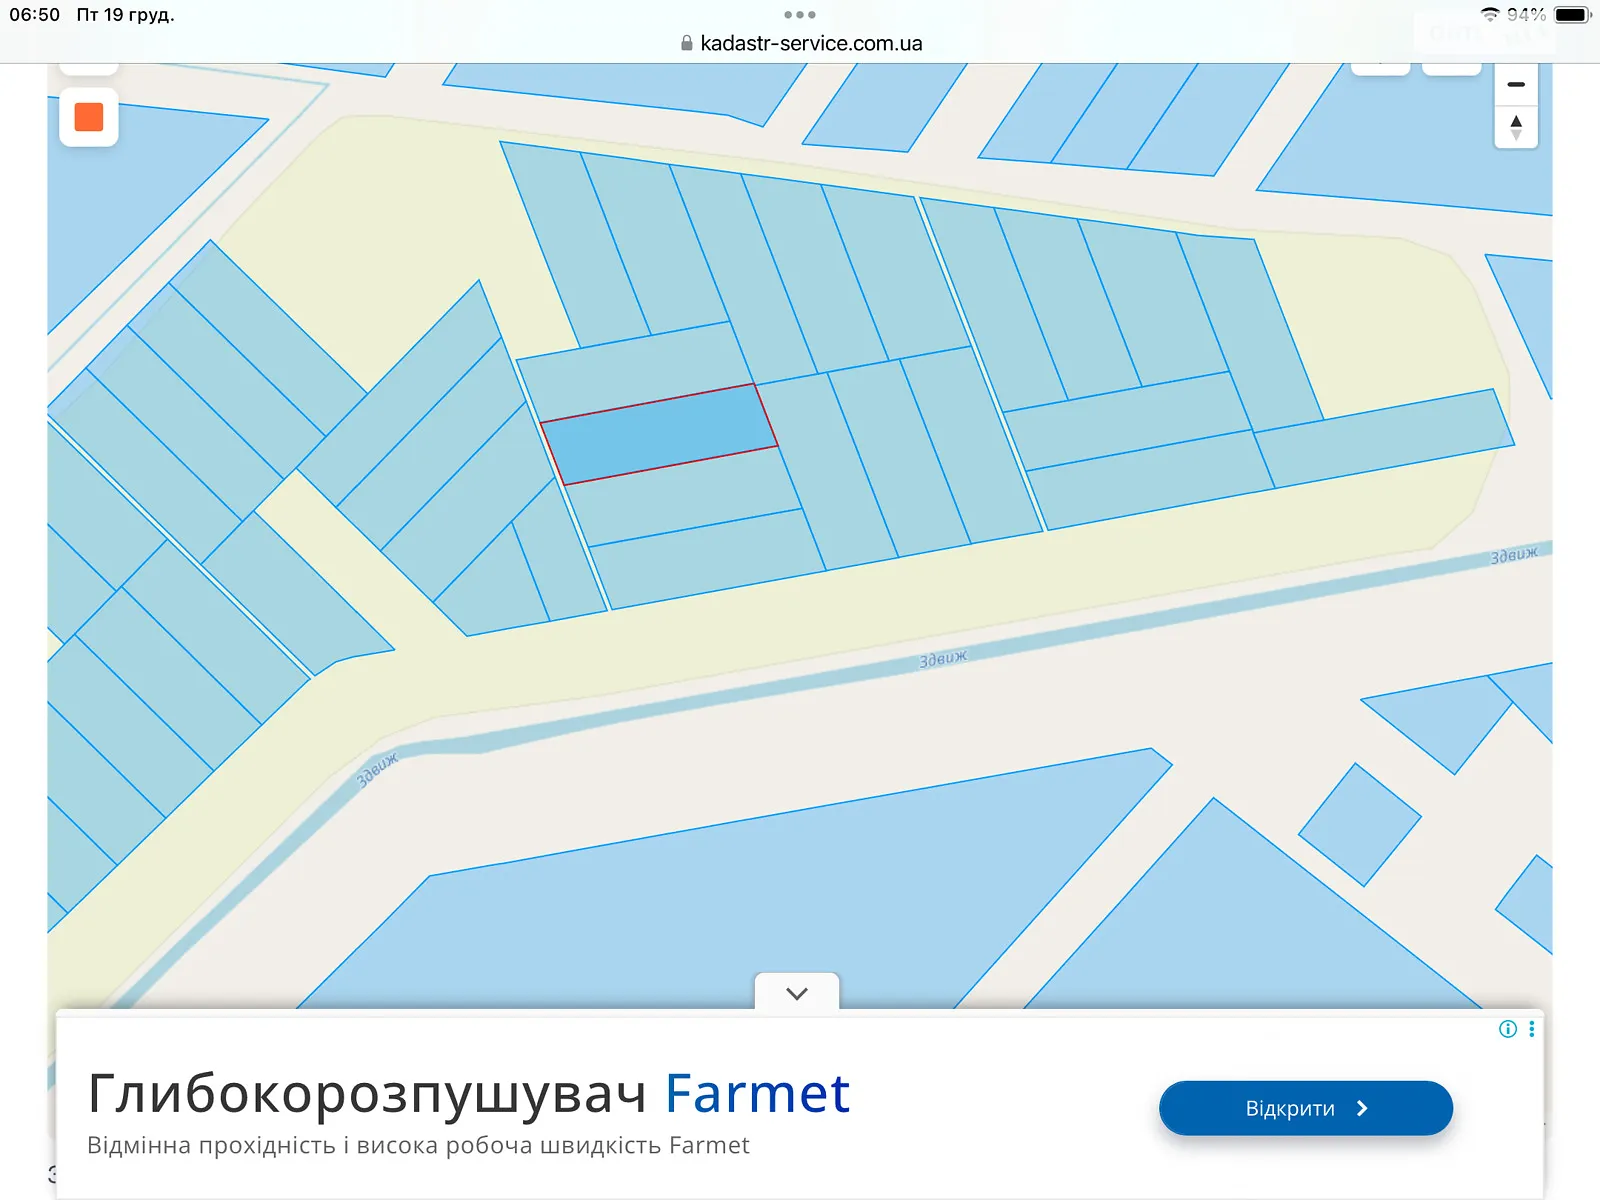Screen dimensions: 1600x1200
Task: Select the orange layers tool on the map
Action: (x=88, y=117)
